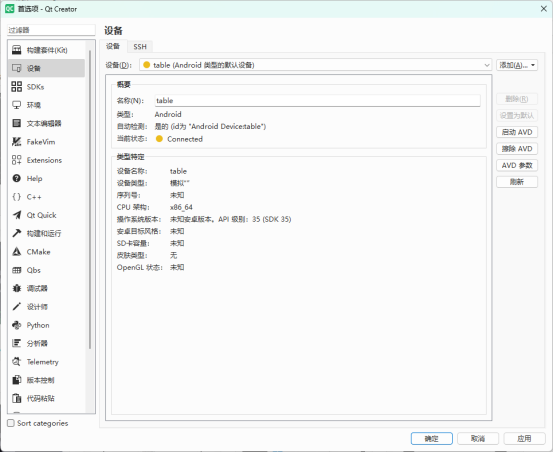The image size is (553, 453).
Task: Click the 'Android Device:table' auto-detect text
Action: coord(227,126)
